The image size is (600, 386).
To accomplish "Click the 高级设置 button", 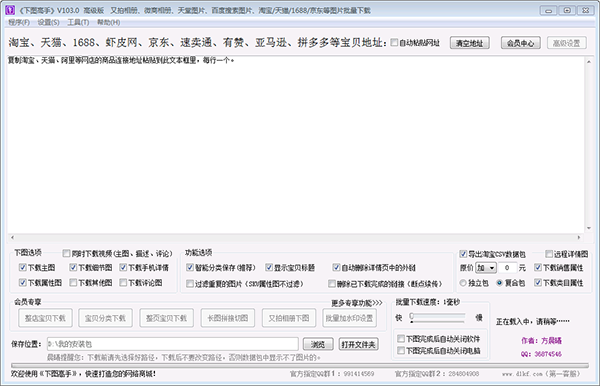I will 566,43.
